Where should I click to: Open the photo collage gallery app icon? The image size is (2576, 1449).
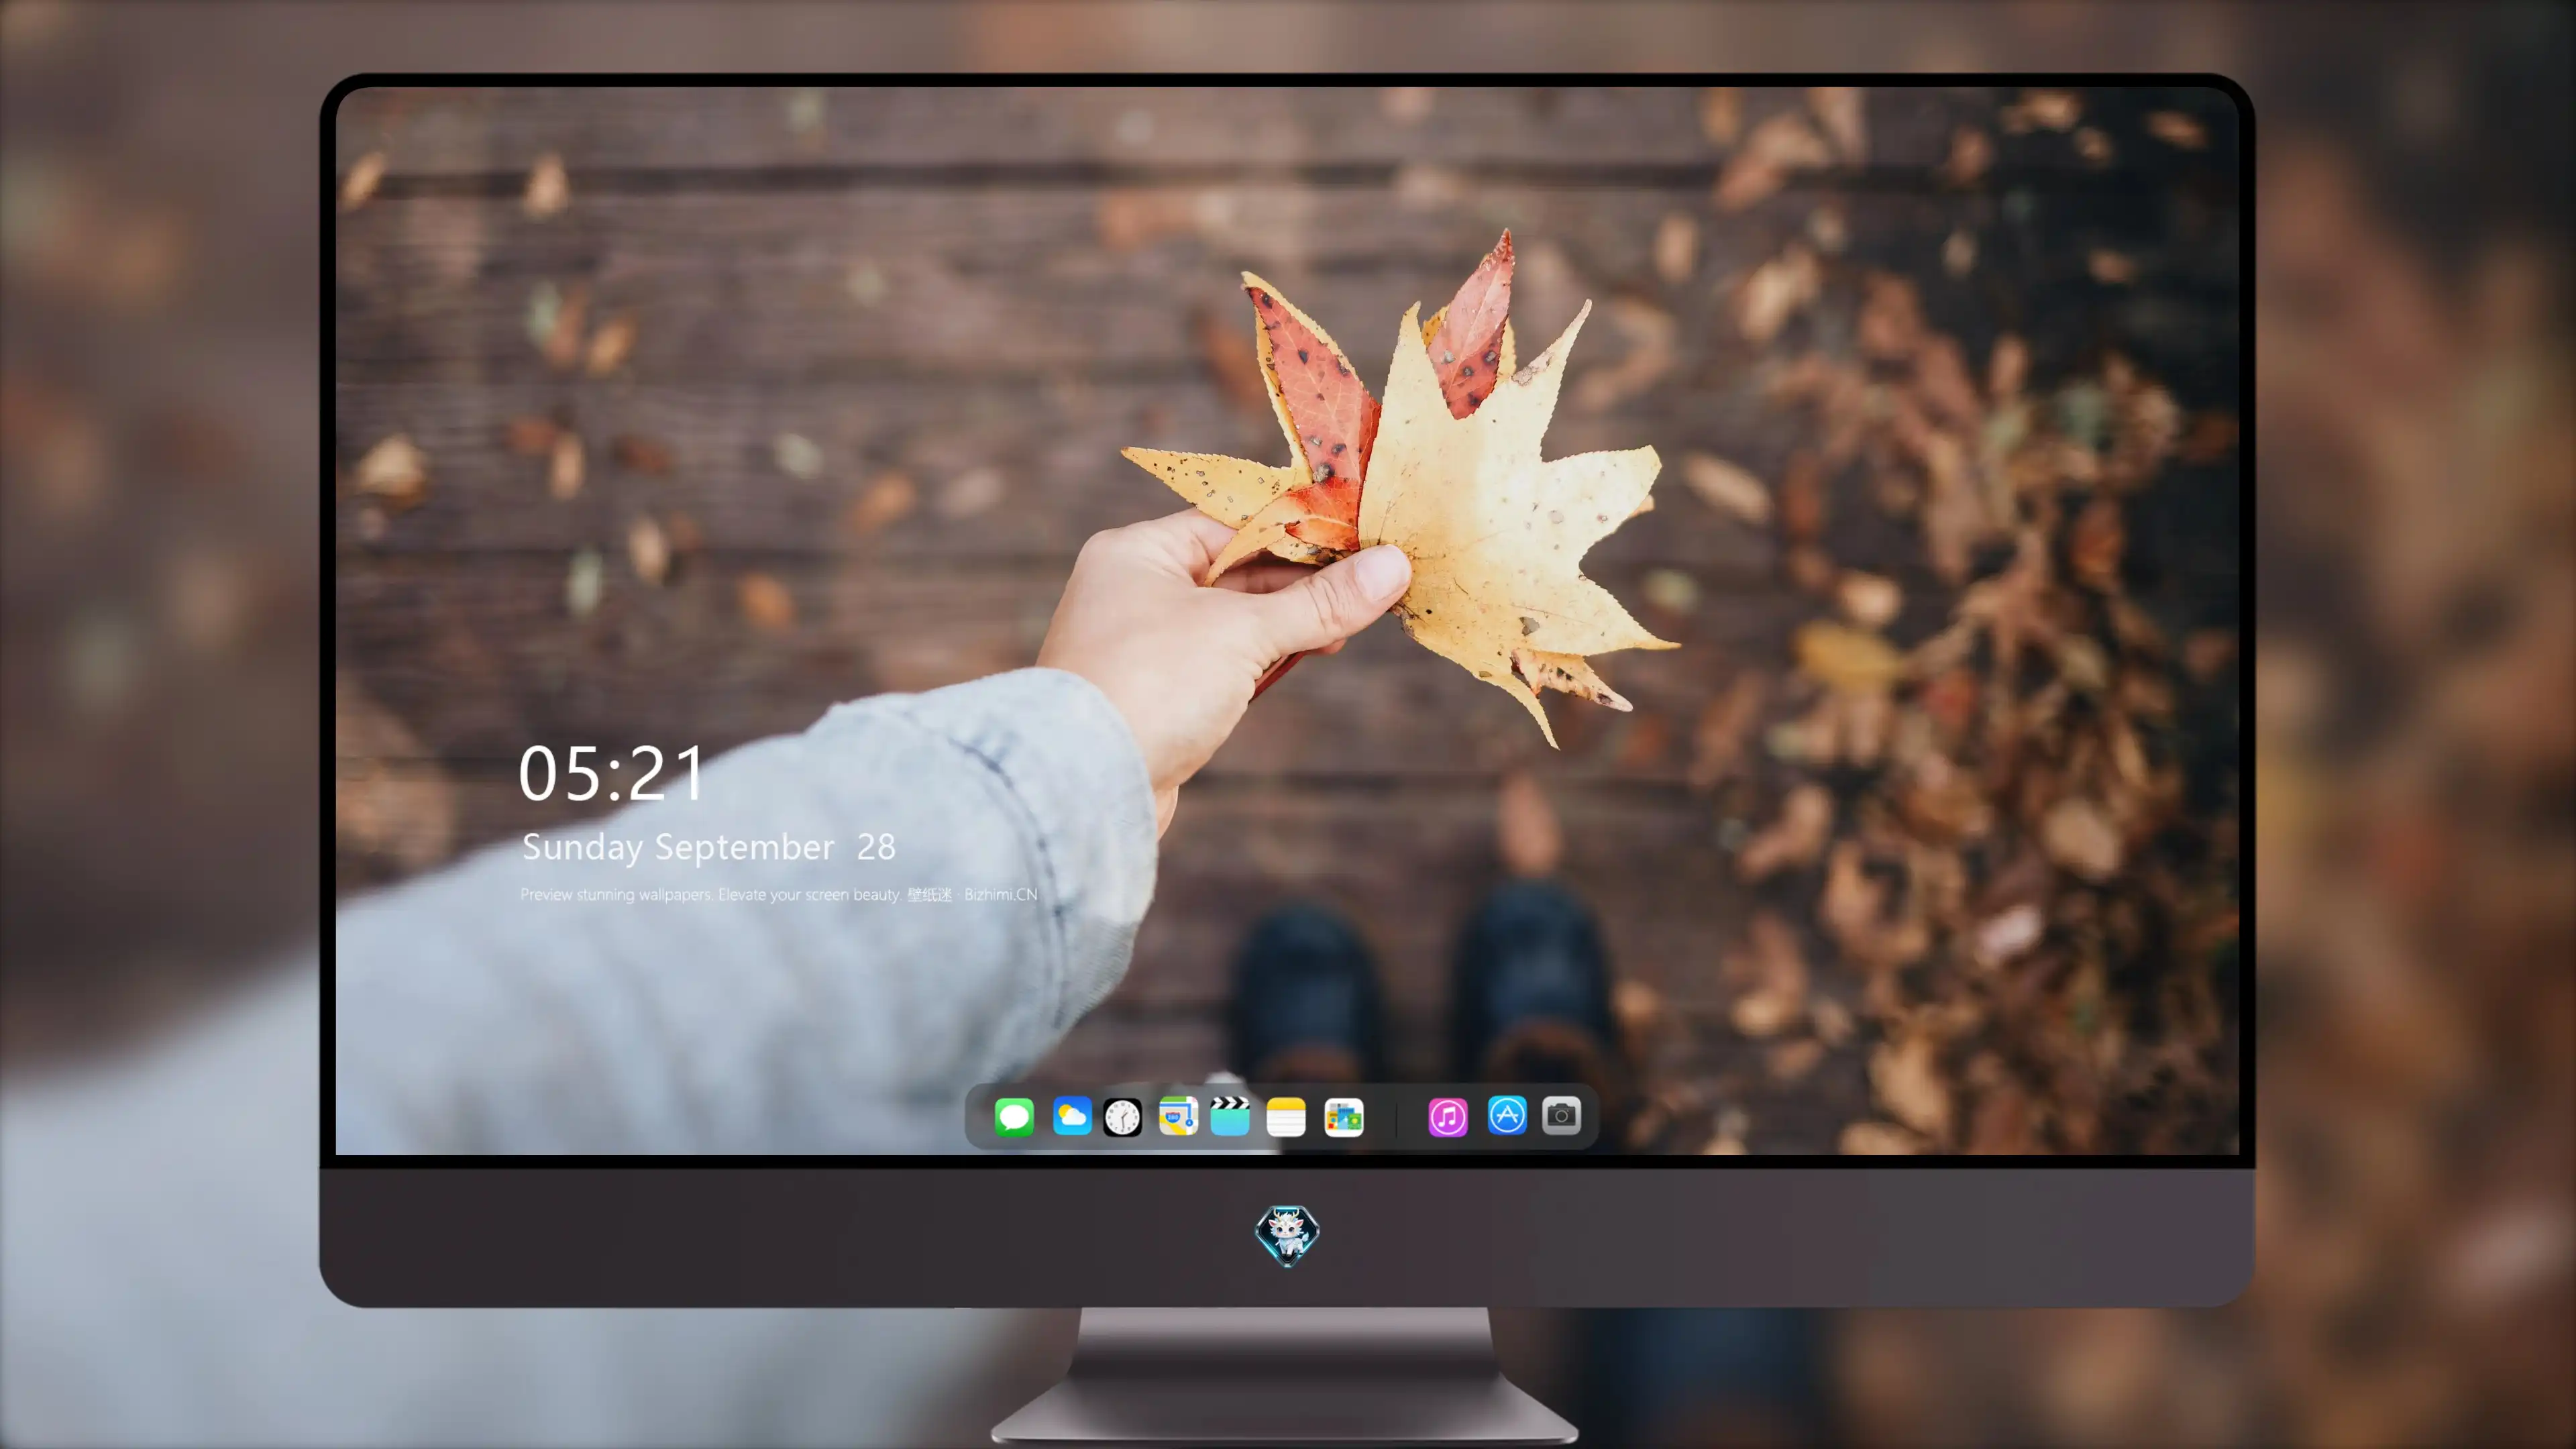click(x=1344, y=1117)
